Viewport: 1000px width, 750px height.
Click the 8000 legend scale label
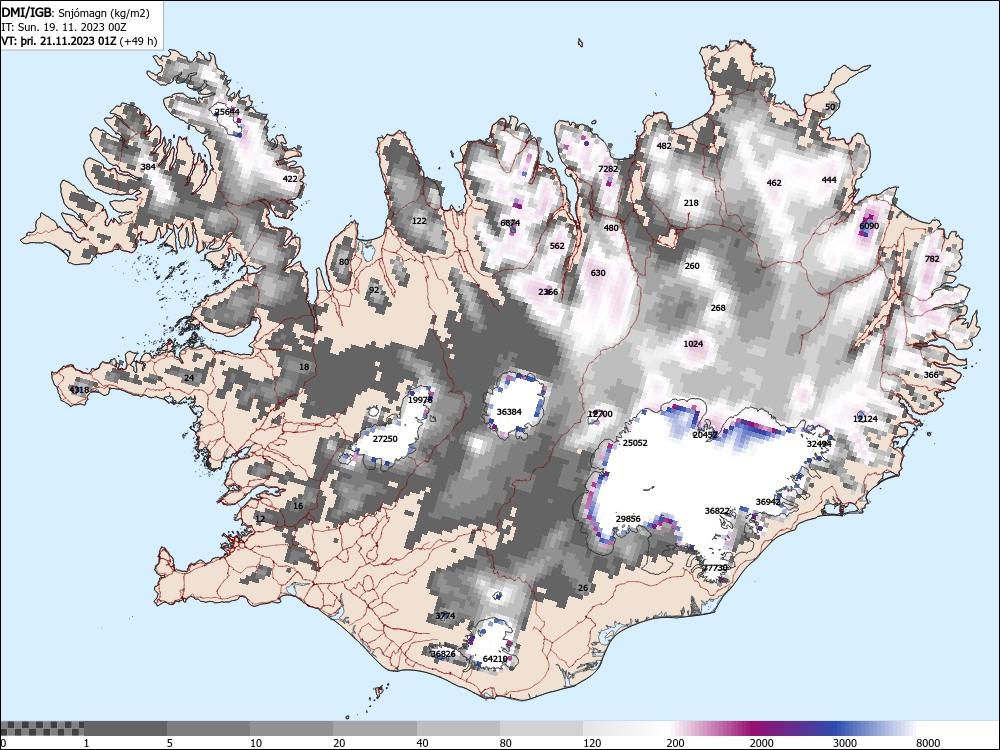(x=928, y=743)
